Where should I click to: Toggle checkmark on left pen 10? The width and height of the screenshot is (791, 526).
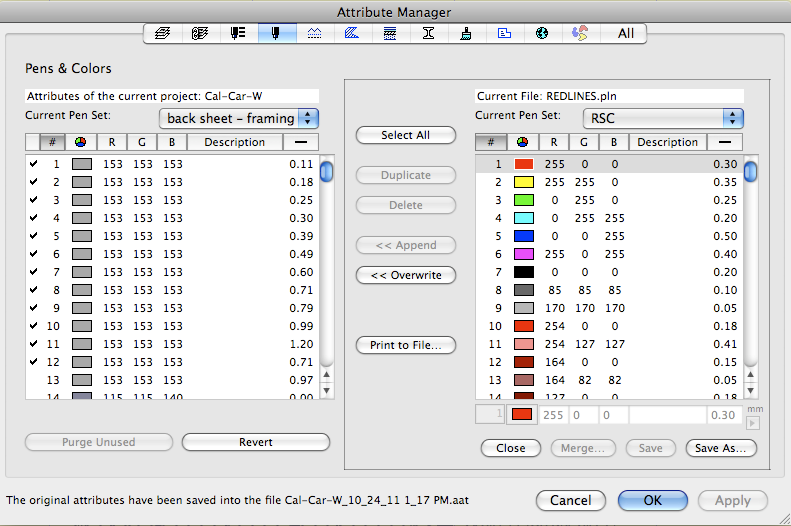coord(33,326)
